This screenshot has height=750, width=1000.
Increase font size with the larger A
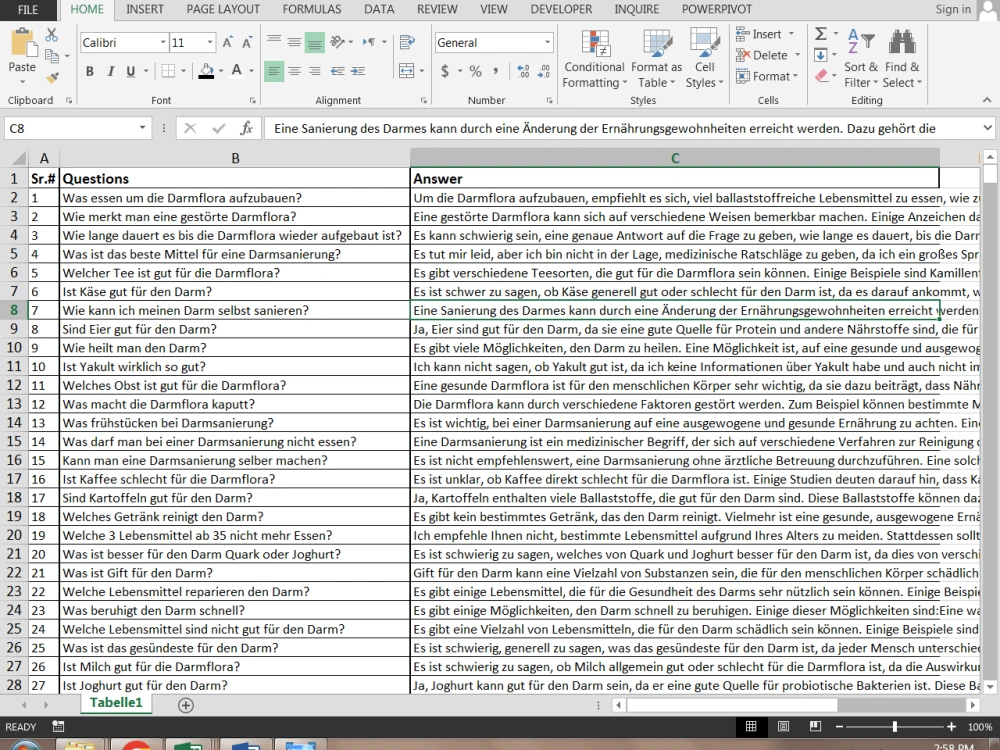227,43
